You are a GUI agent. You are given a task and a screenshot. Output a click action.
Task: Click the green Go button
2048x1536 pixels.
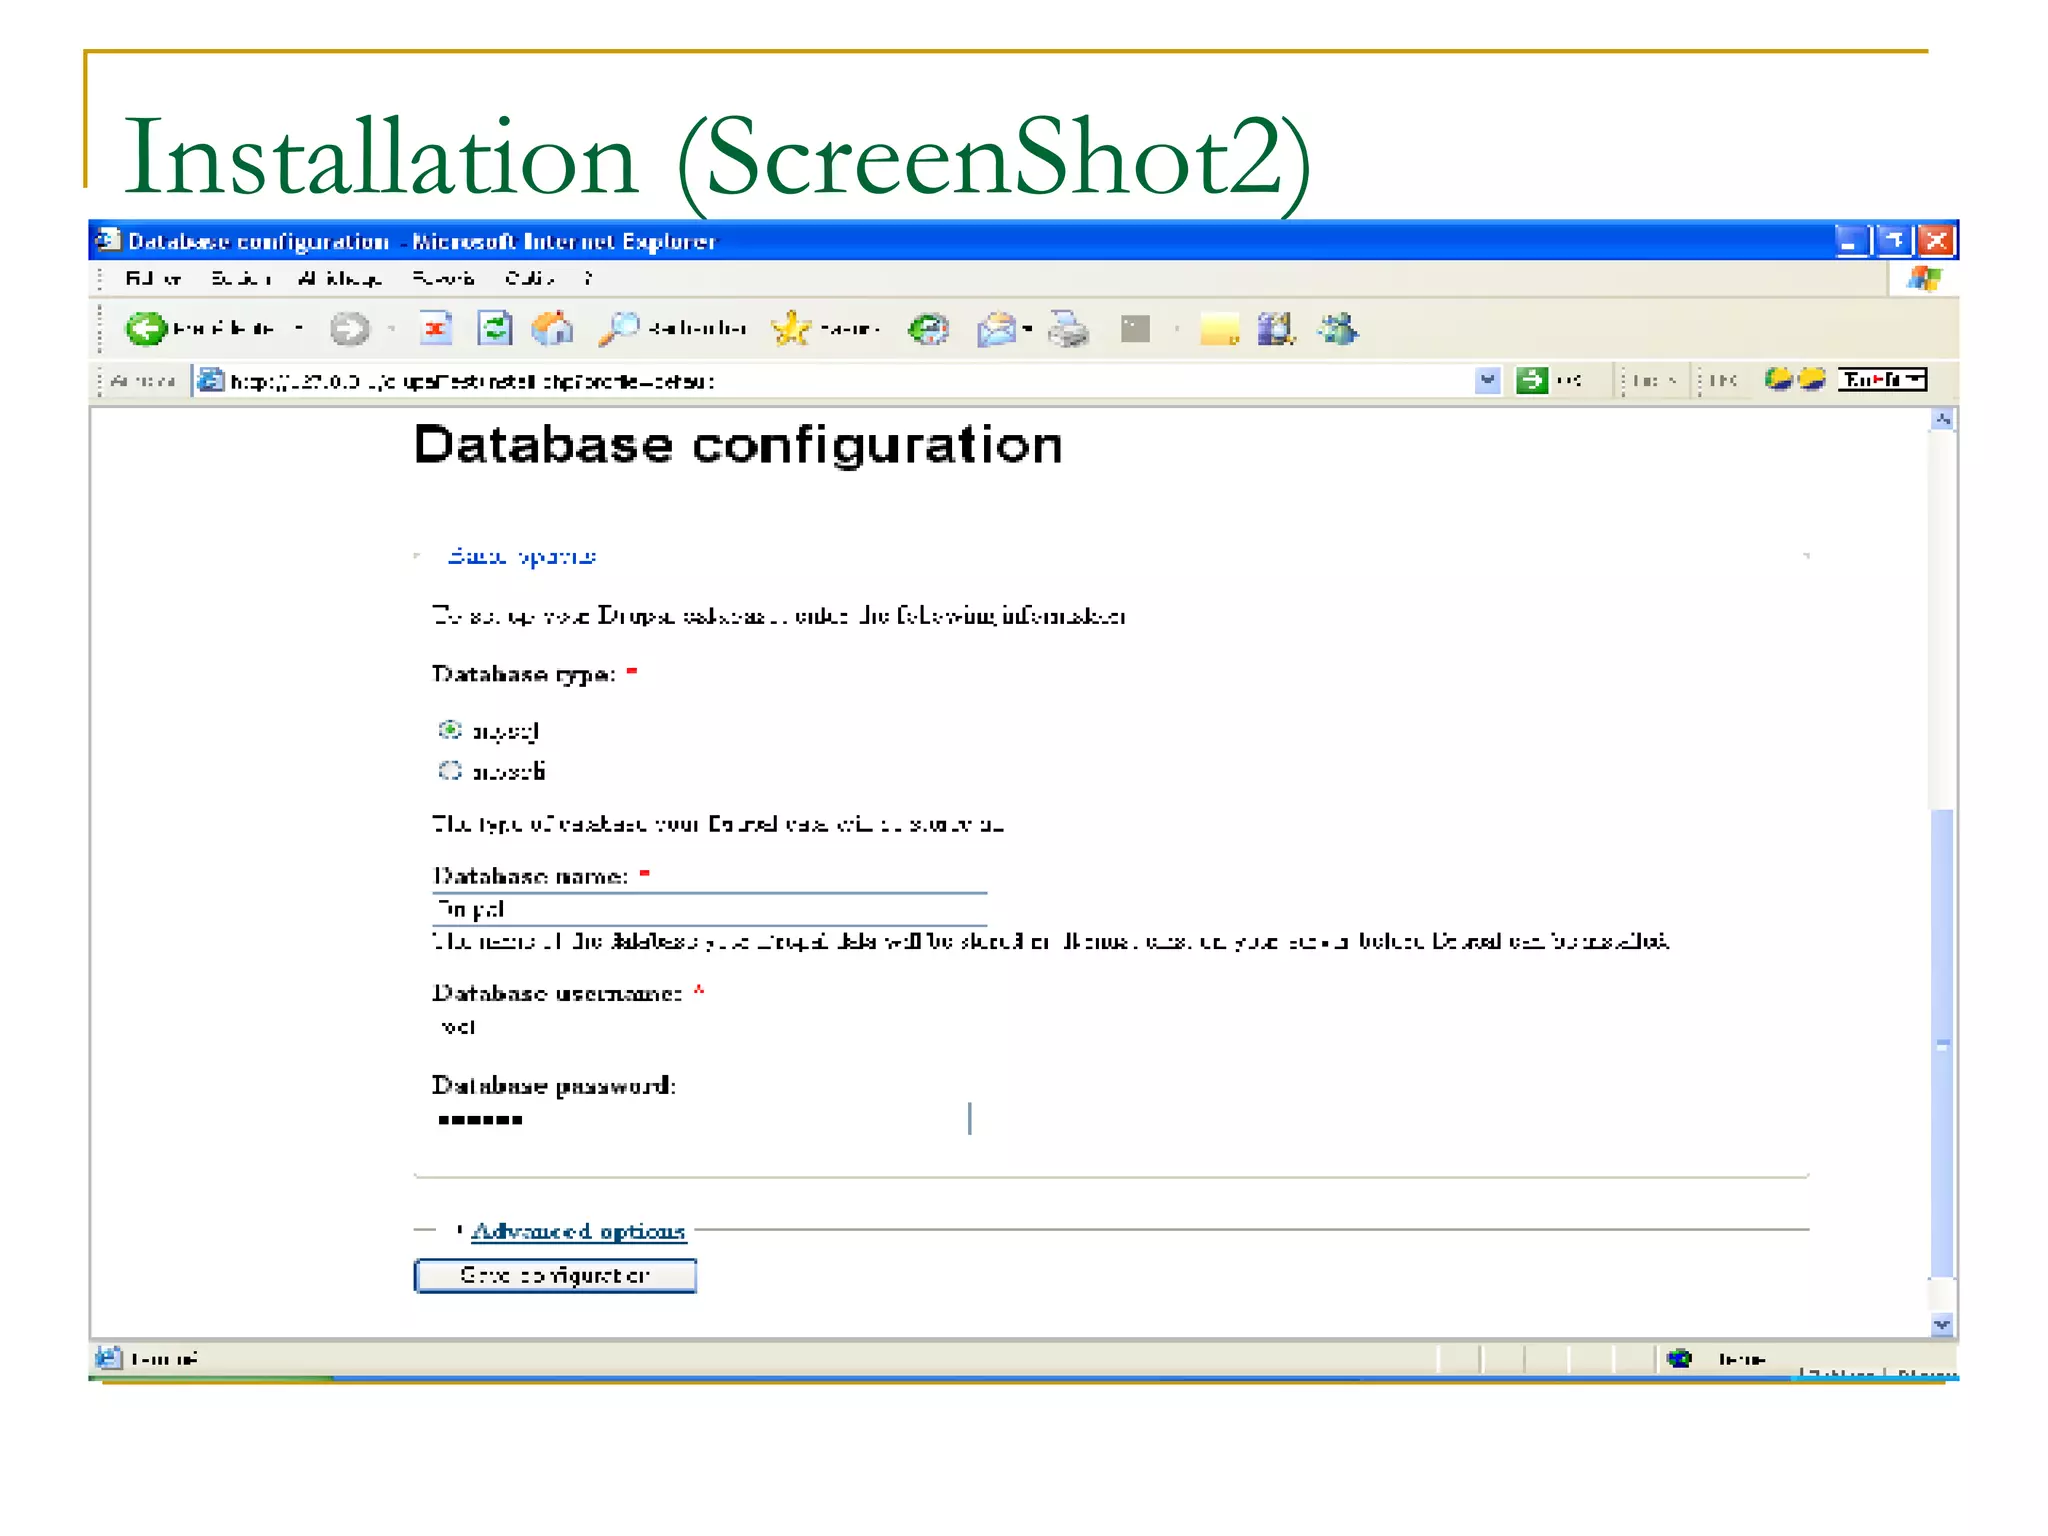pyautogui.click(x=1531, y=380)
